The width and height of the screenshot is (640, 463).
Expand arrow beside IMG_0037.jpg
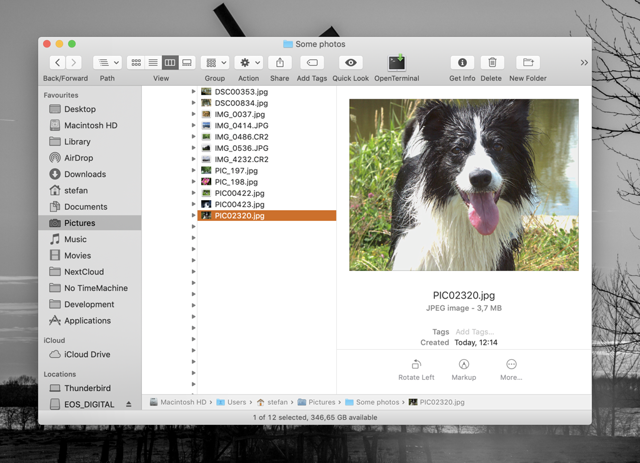[193, 114]
